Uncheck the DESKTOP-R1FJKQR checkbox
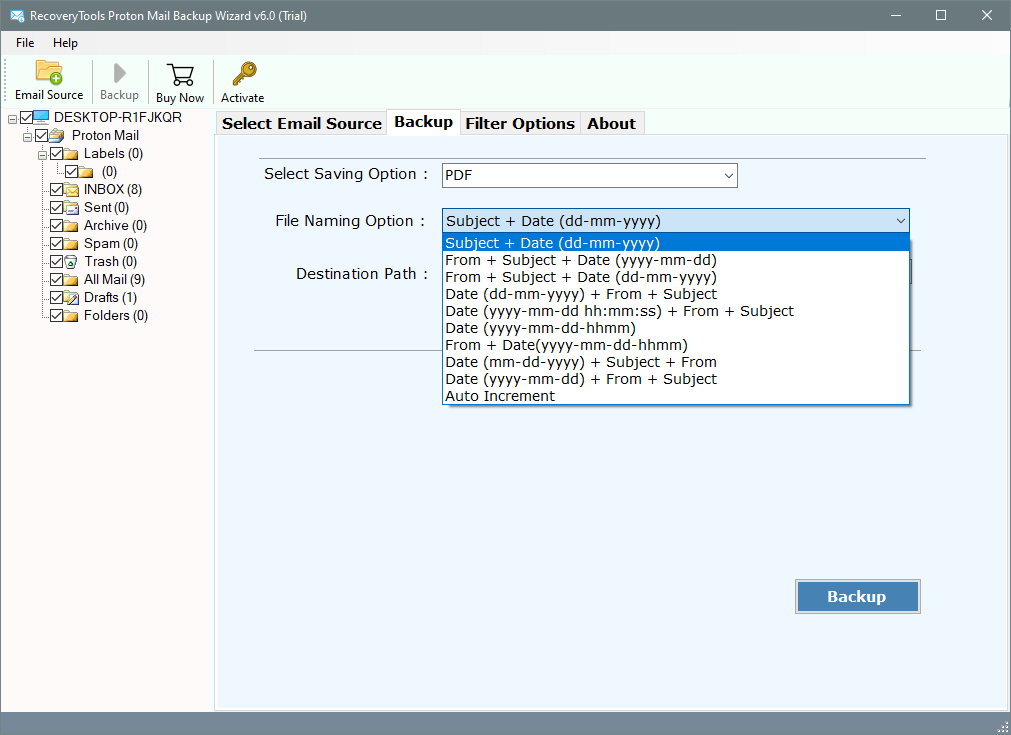The height and width of the screenshot is (735, 1011). [x=26, y=117]
